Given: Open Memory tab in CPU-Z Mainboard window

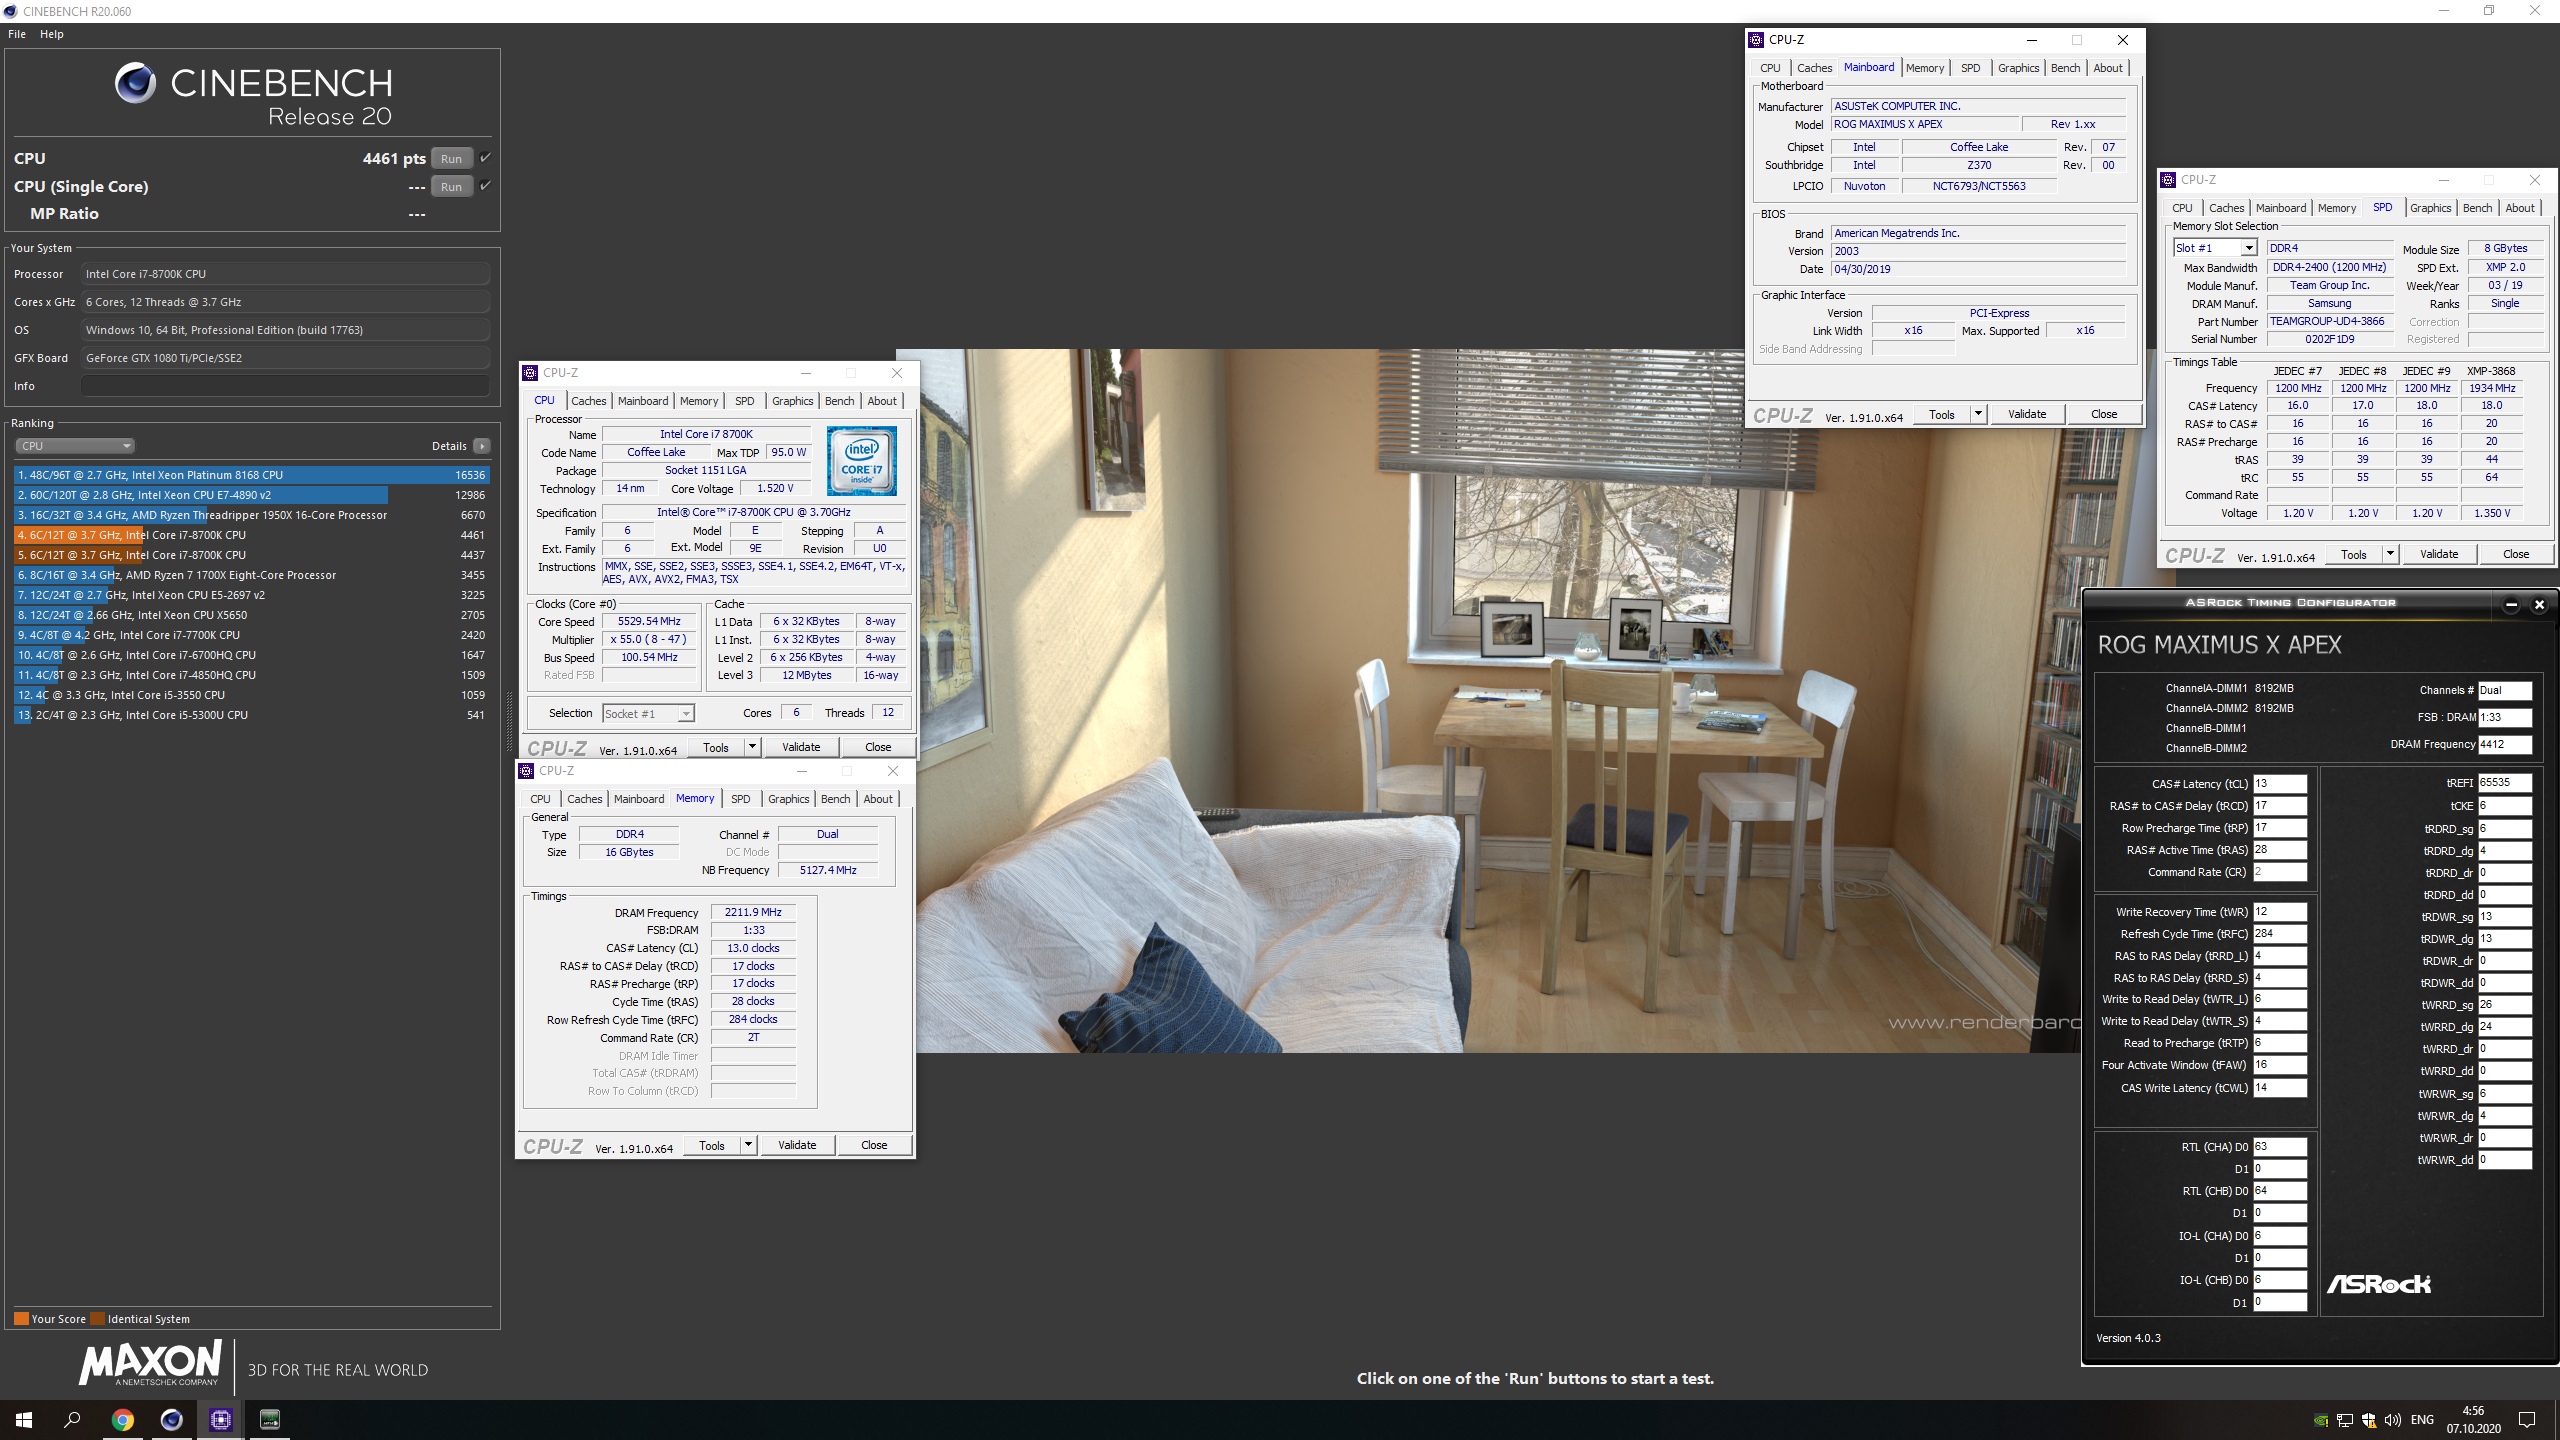Looking at the screenshot, I should coord(1925,68).
